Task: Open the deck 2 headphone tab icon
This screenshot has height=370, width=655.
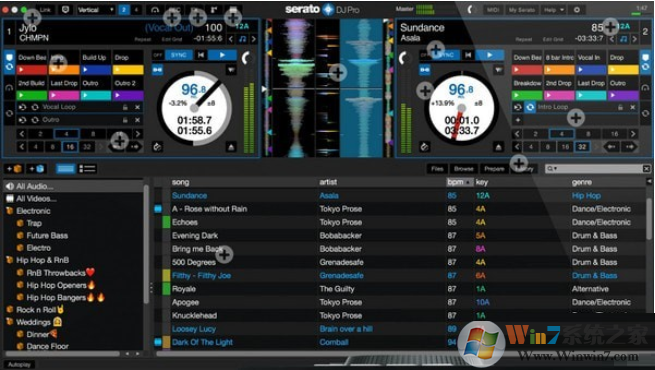Action: point(645,88)
